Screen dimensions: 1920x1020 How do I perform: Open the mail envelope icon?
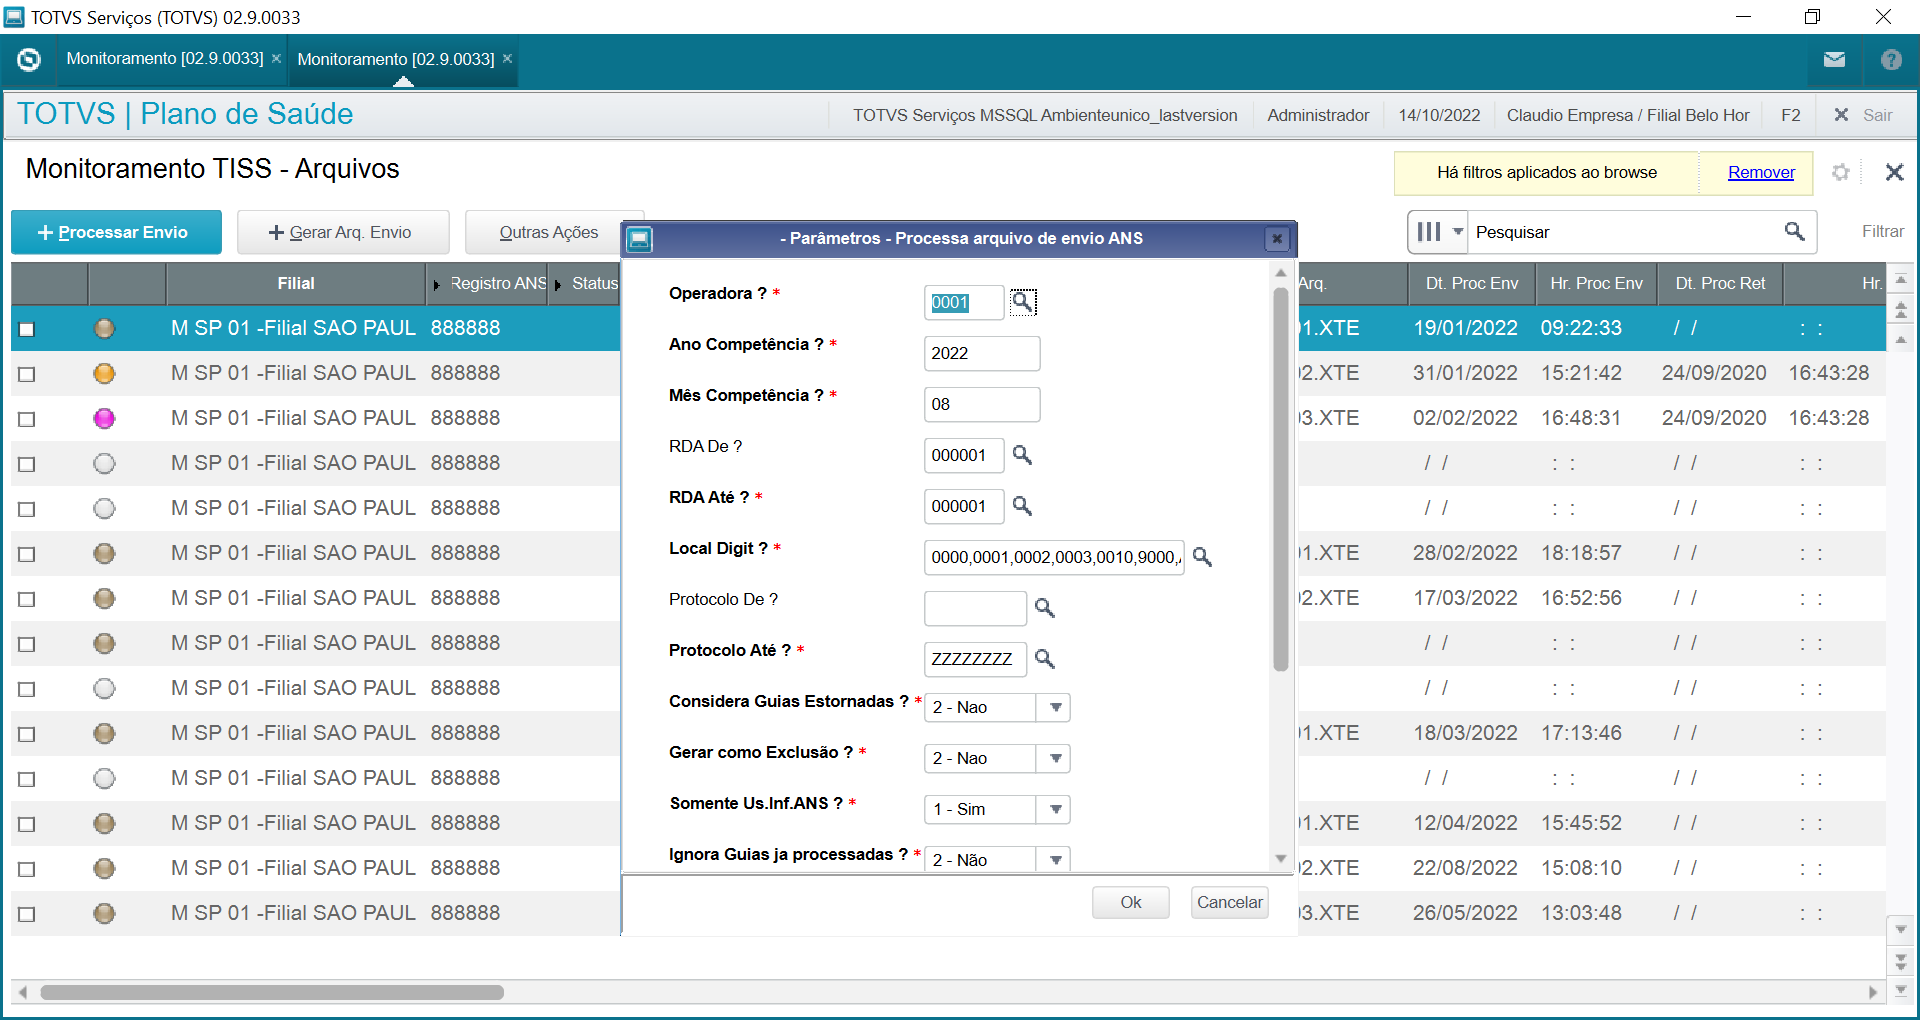pyautogui.click(x=1834, y=60)
